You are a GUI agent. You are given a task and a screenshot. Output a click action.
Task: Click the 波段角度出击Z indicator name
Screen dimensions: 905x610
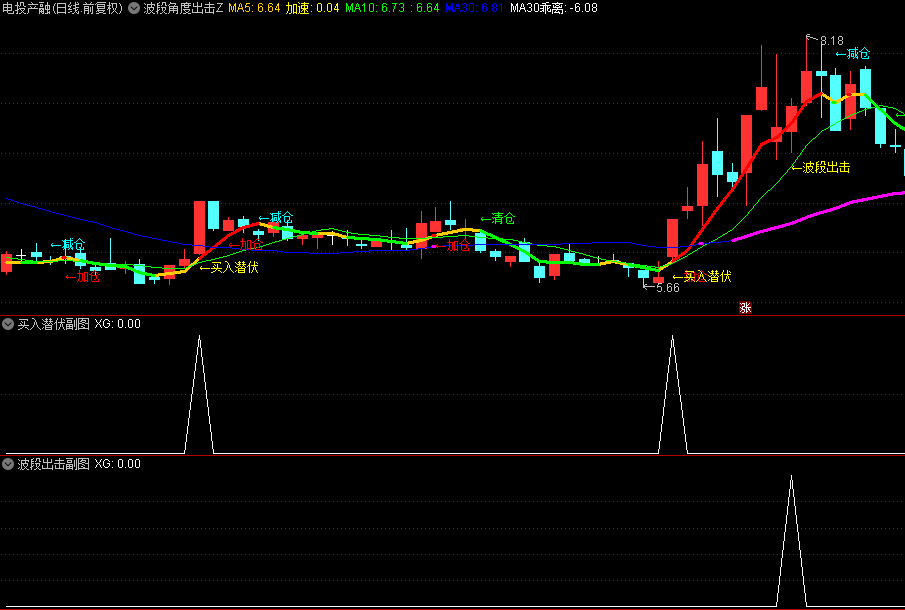[183, 8]
